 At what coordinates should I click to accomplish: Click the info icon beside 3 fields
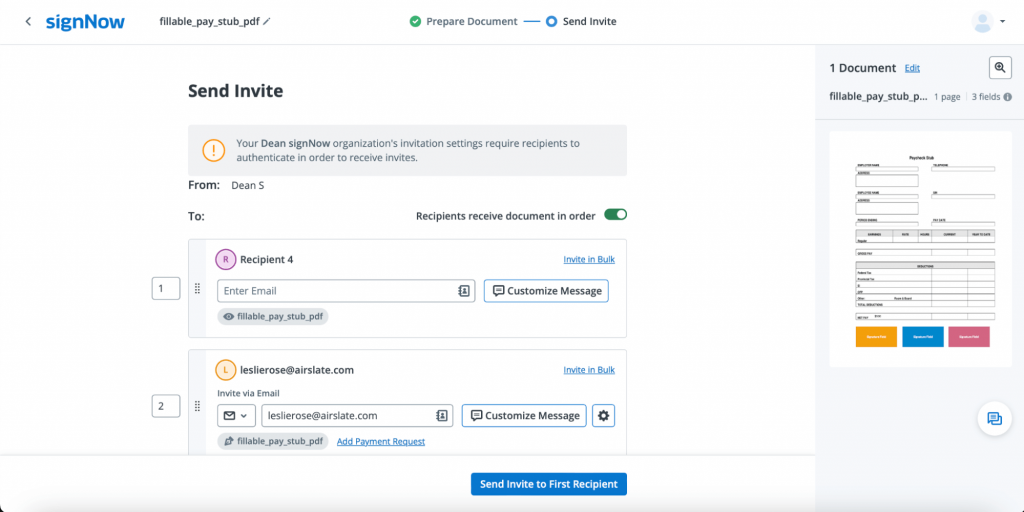coord(1007,97)
